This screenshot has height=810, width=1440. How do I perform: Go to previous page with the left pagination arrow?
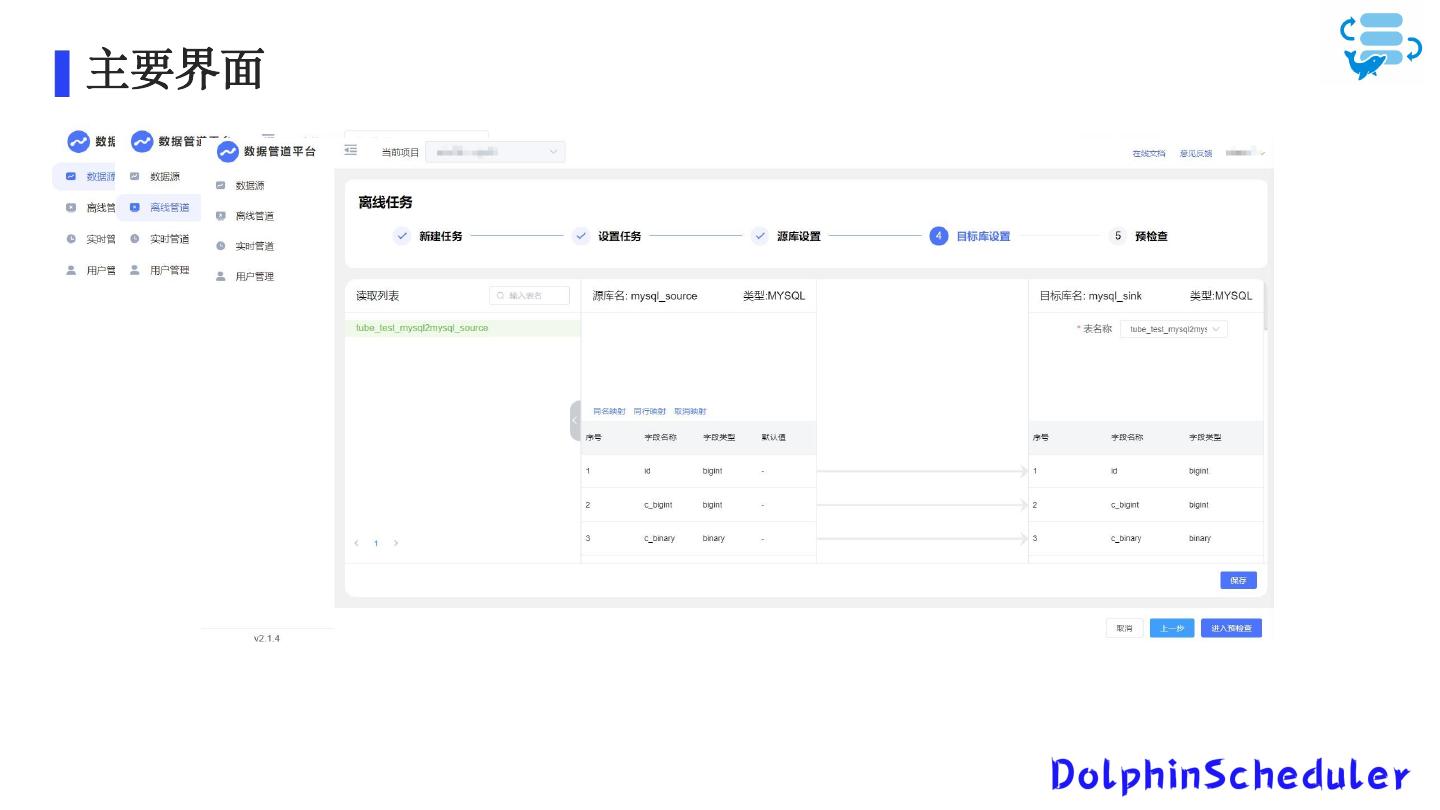tap(356, 543)
